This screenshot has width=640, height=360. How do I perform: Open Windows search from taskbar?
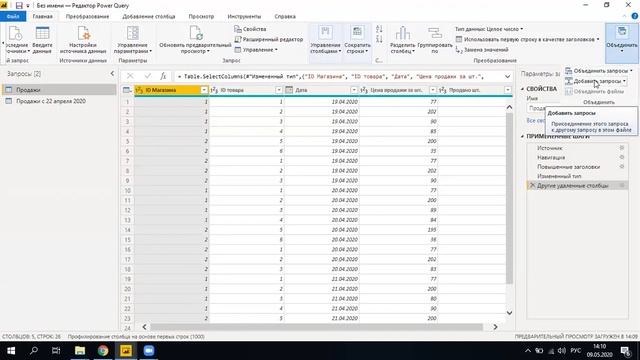pyautogui.click(x=34, y=351)
